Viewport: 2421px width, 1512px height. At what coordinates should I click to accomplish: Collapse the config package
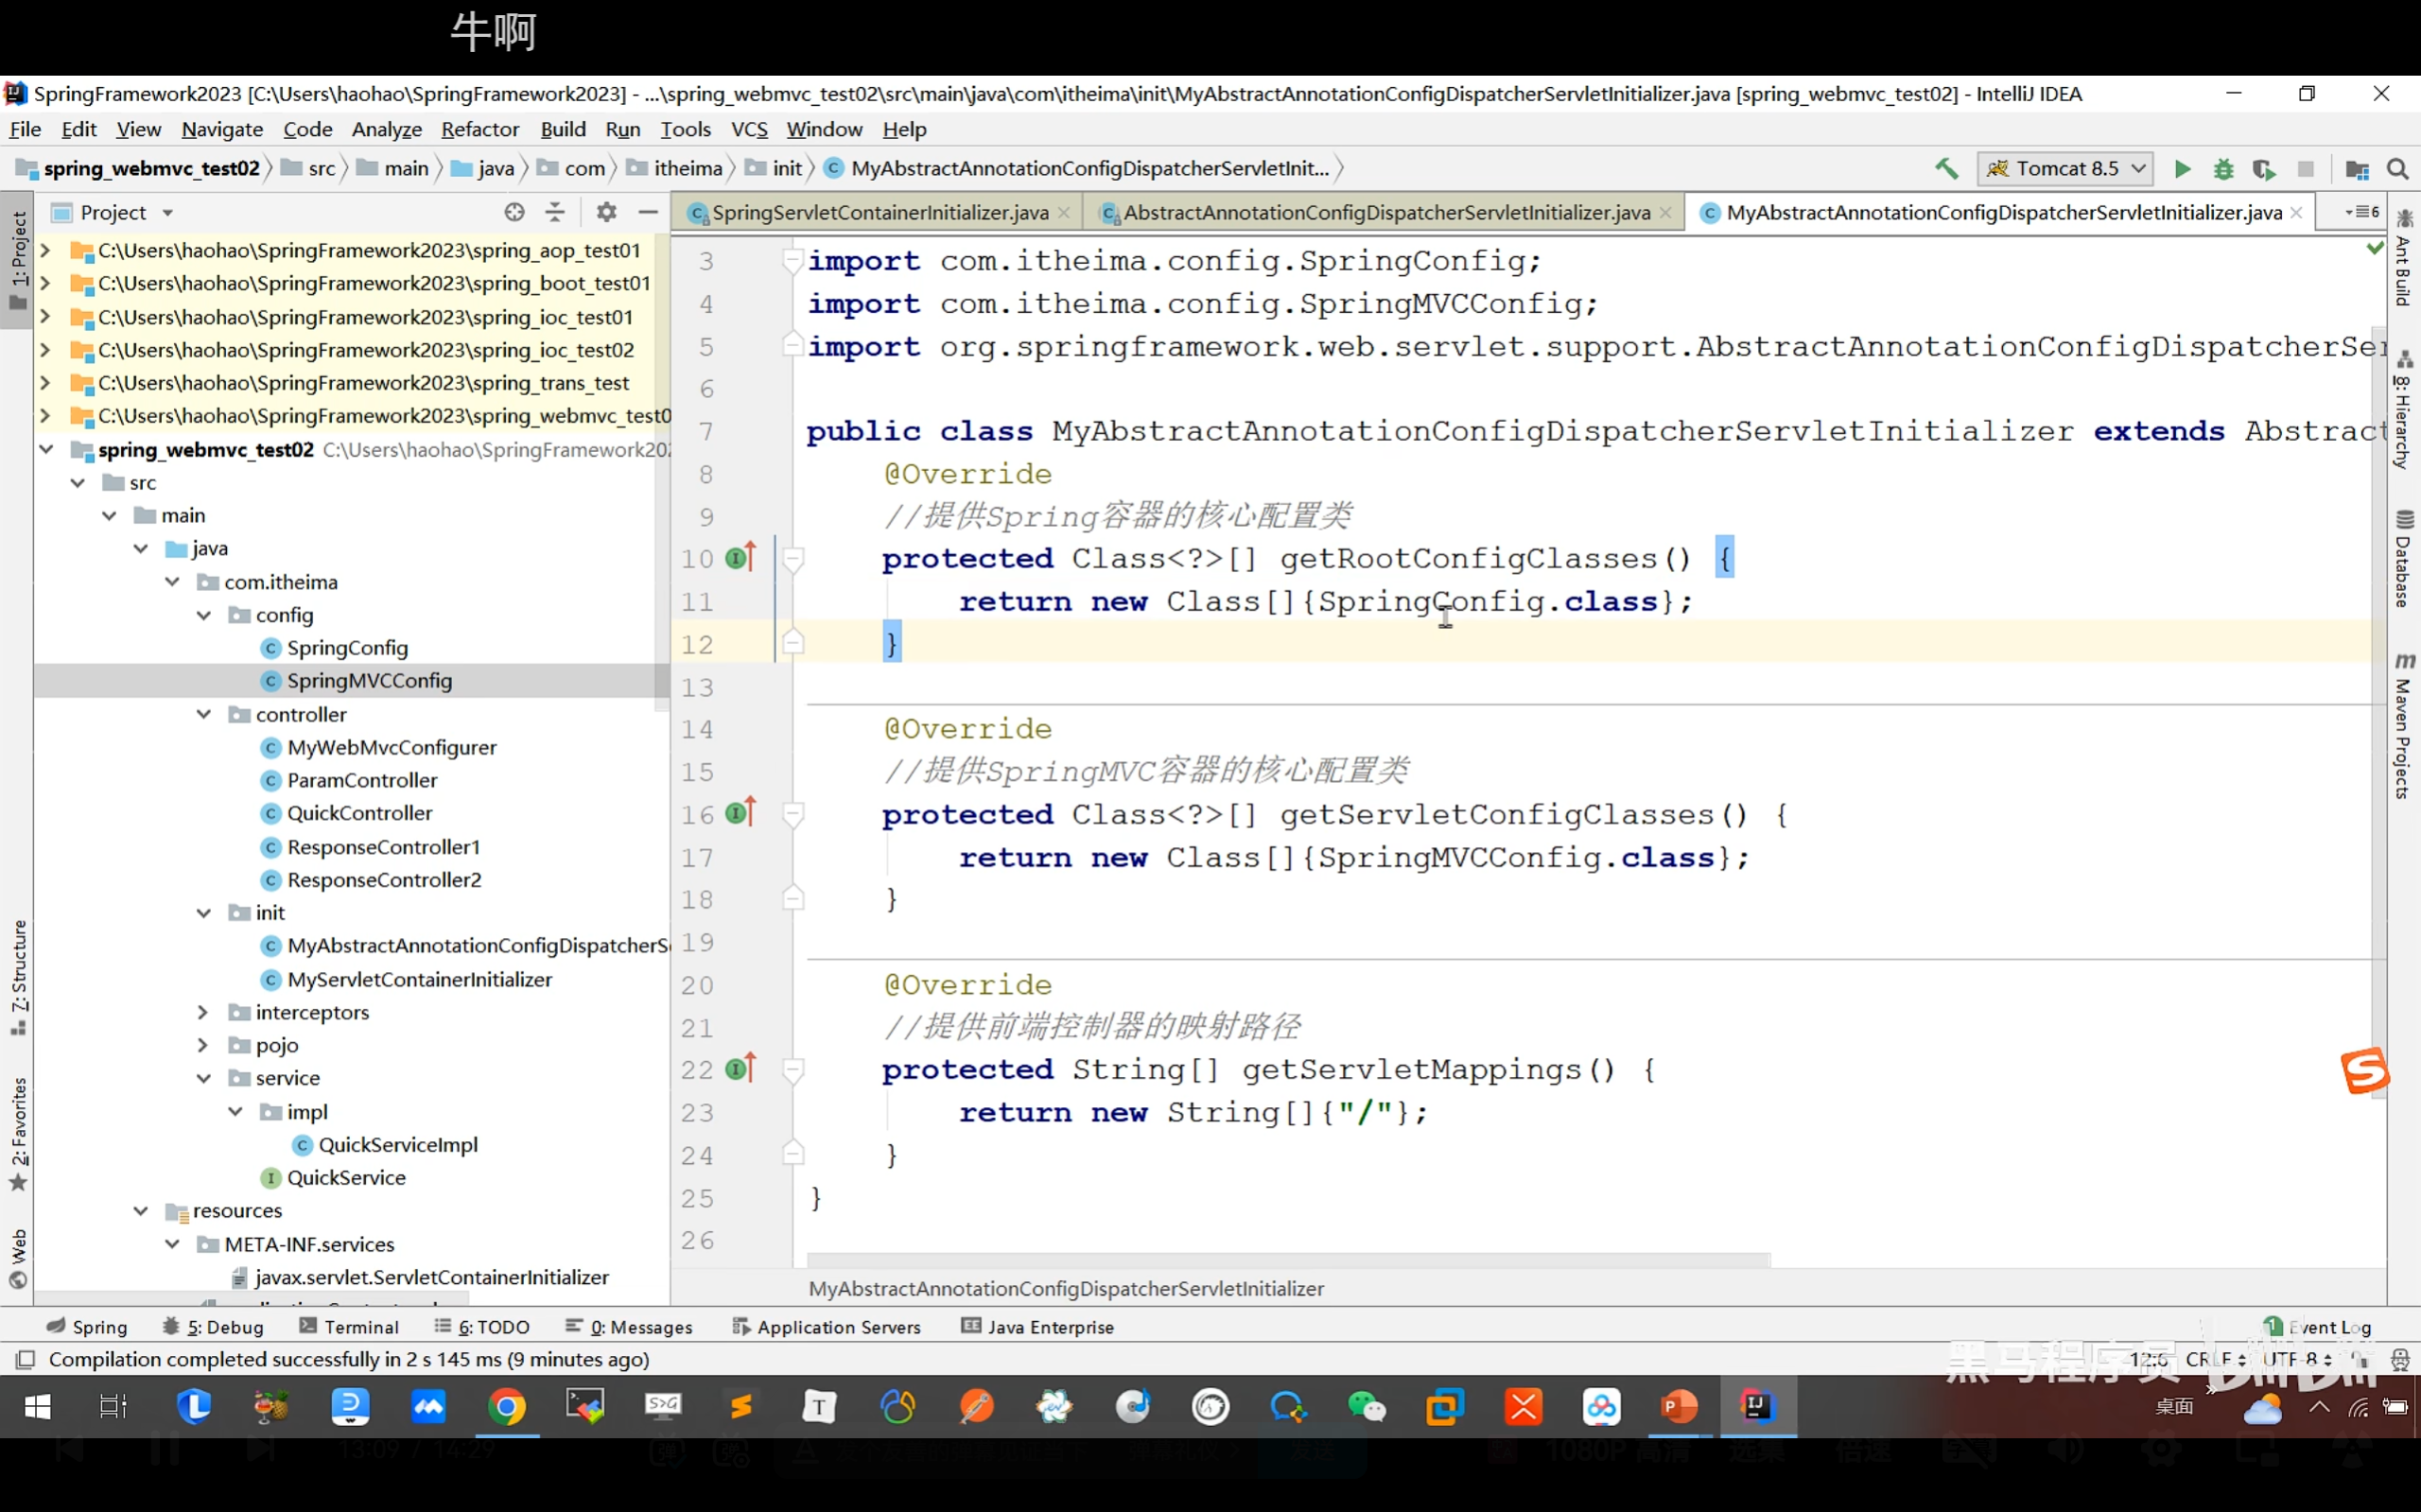[204, 615]
